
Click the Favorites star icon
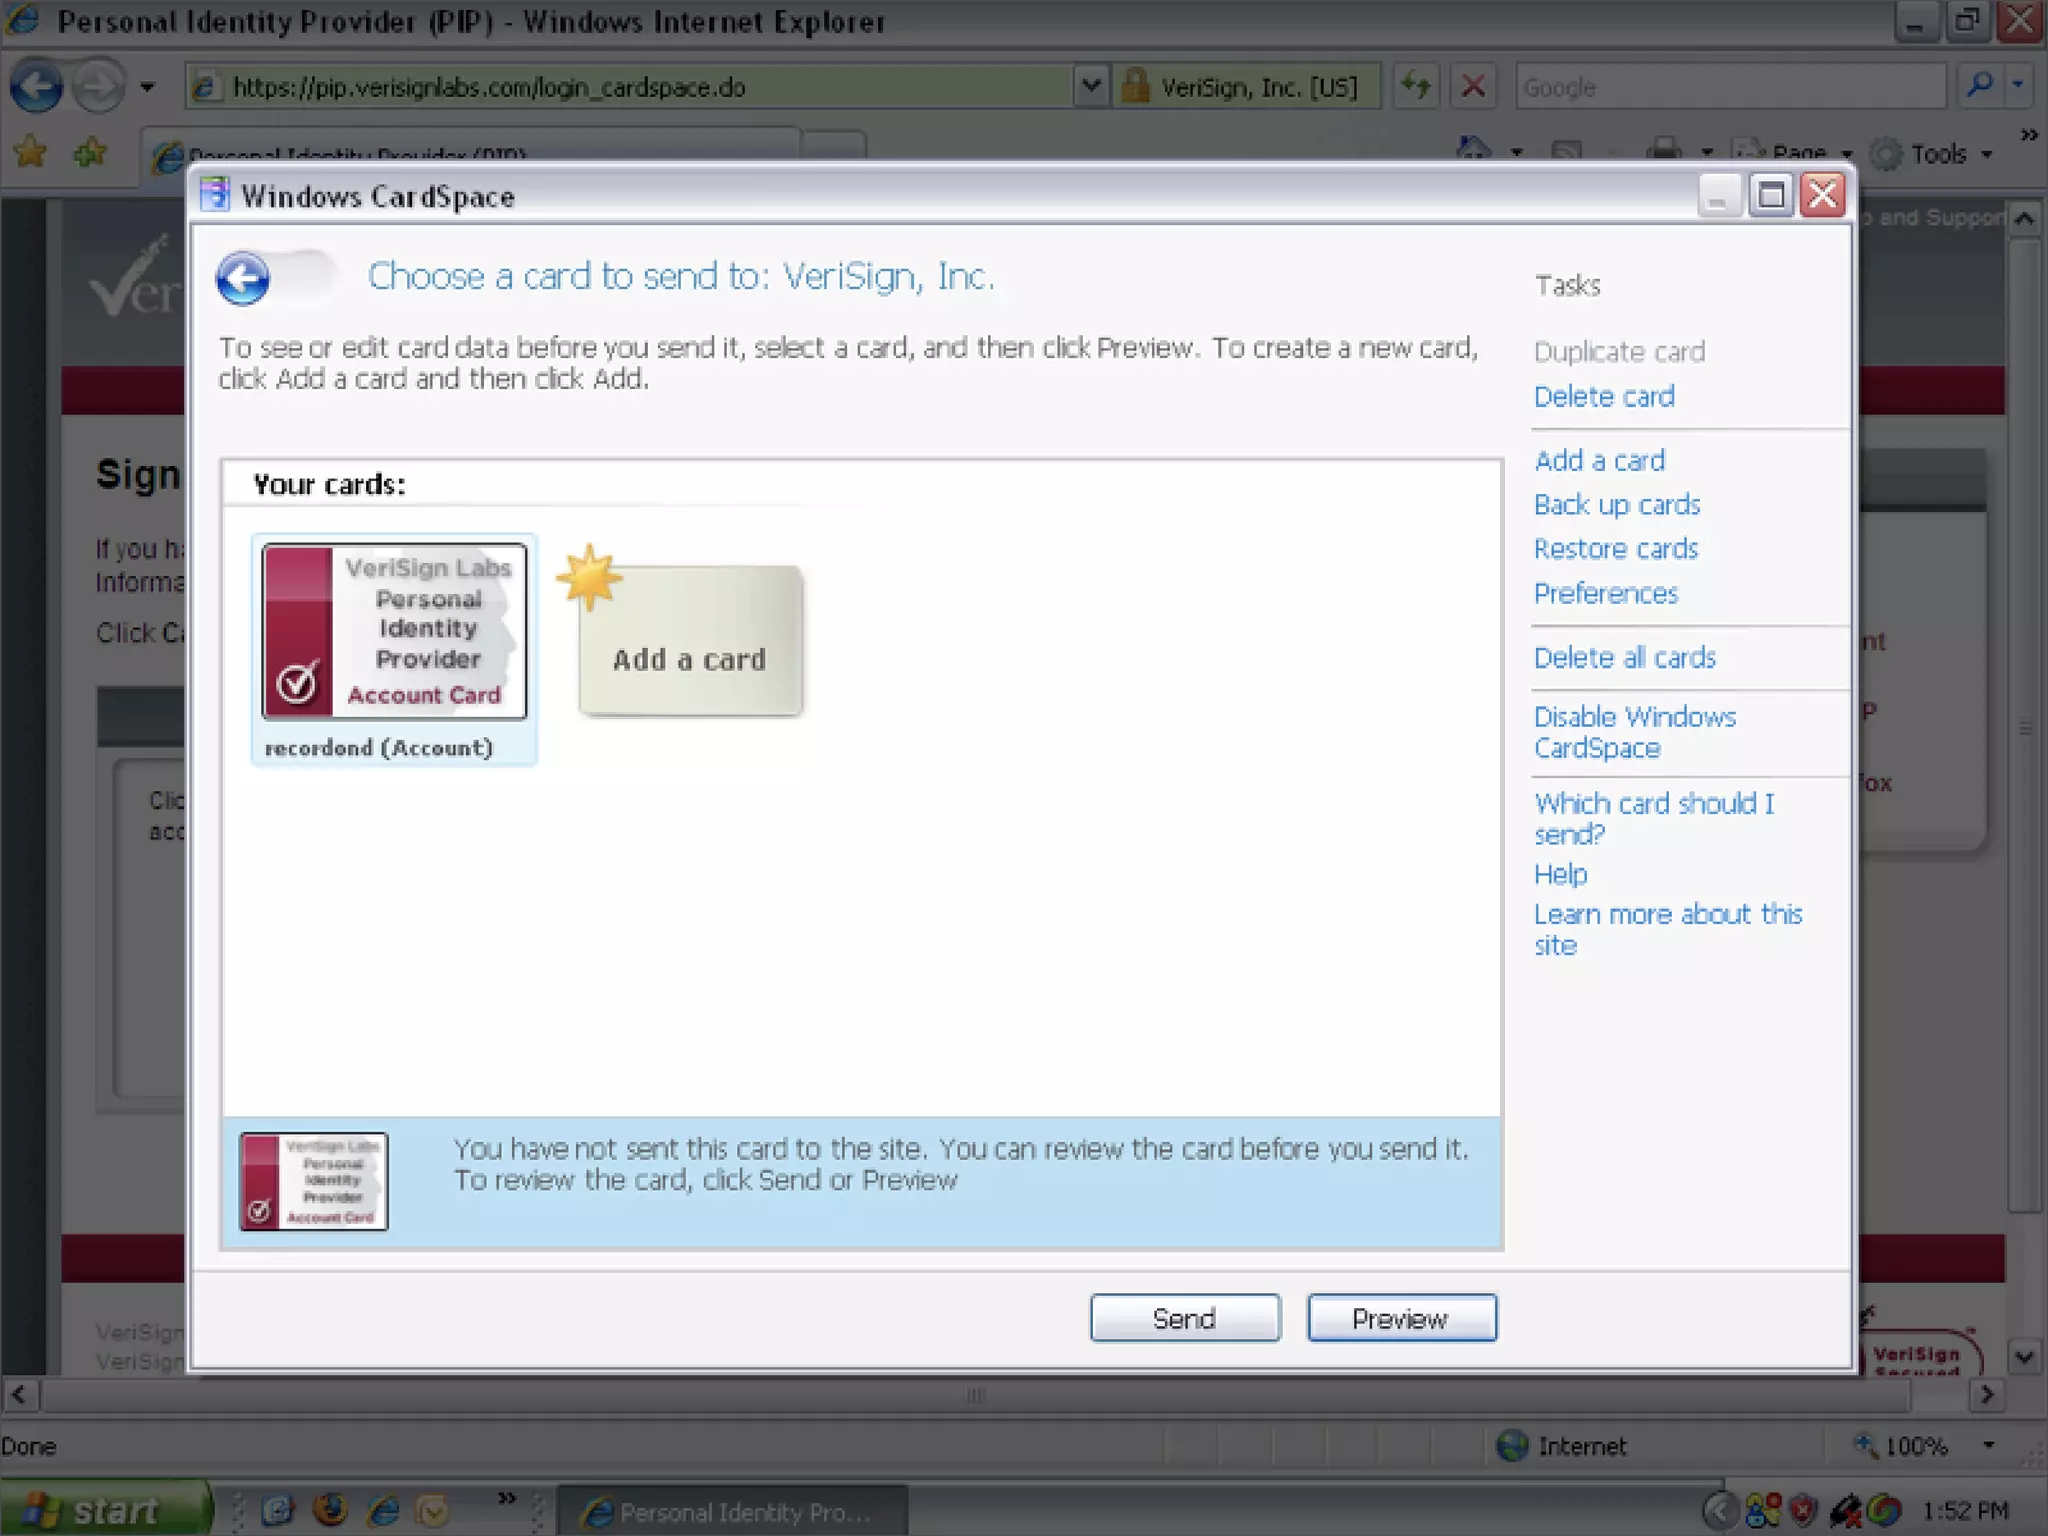pyautogui.click(x=31, y=153)
